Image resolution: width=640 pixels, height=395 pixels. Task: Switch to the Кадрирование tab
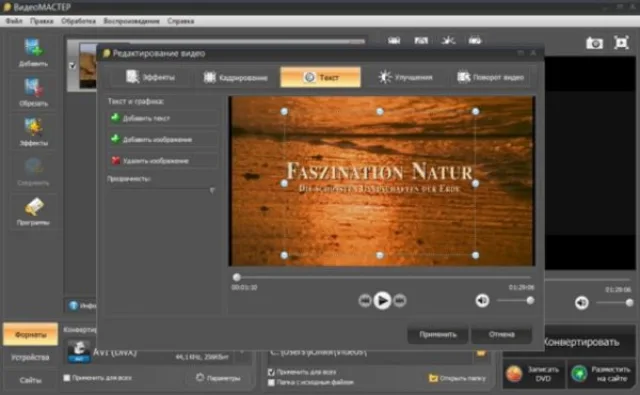[x=236, y=77]
